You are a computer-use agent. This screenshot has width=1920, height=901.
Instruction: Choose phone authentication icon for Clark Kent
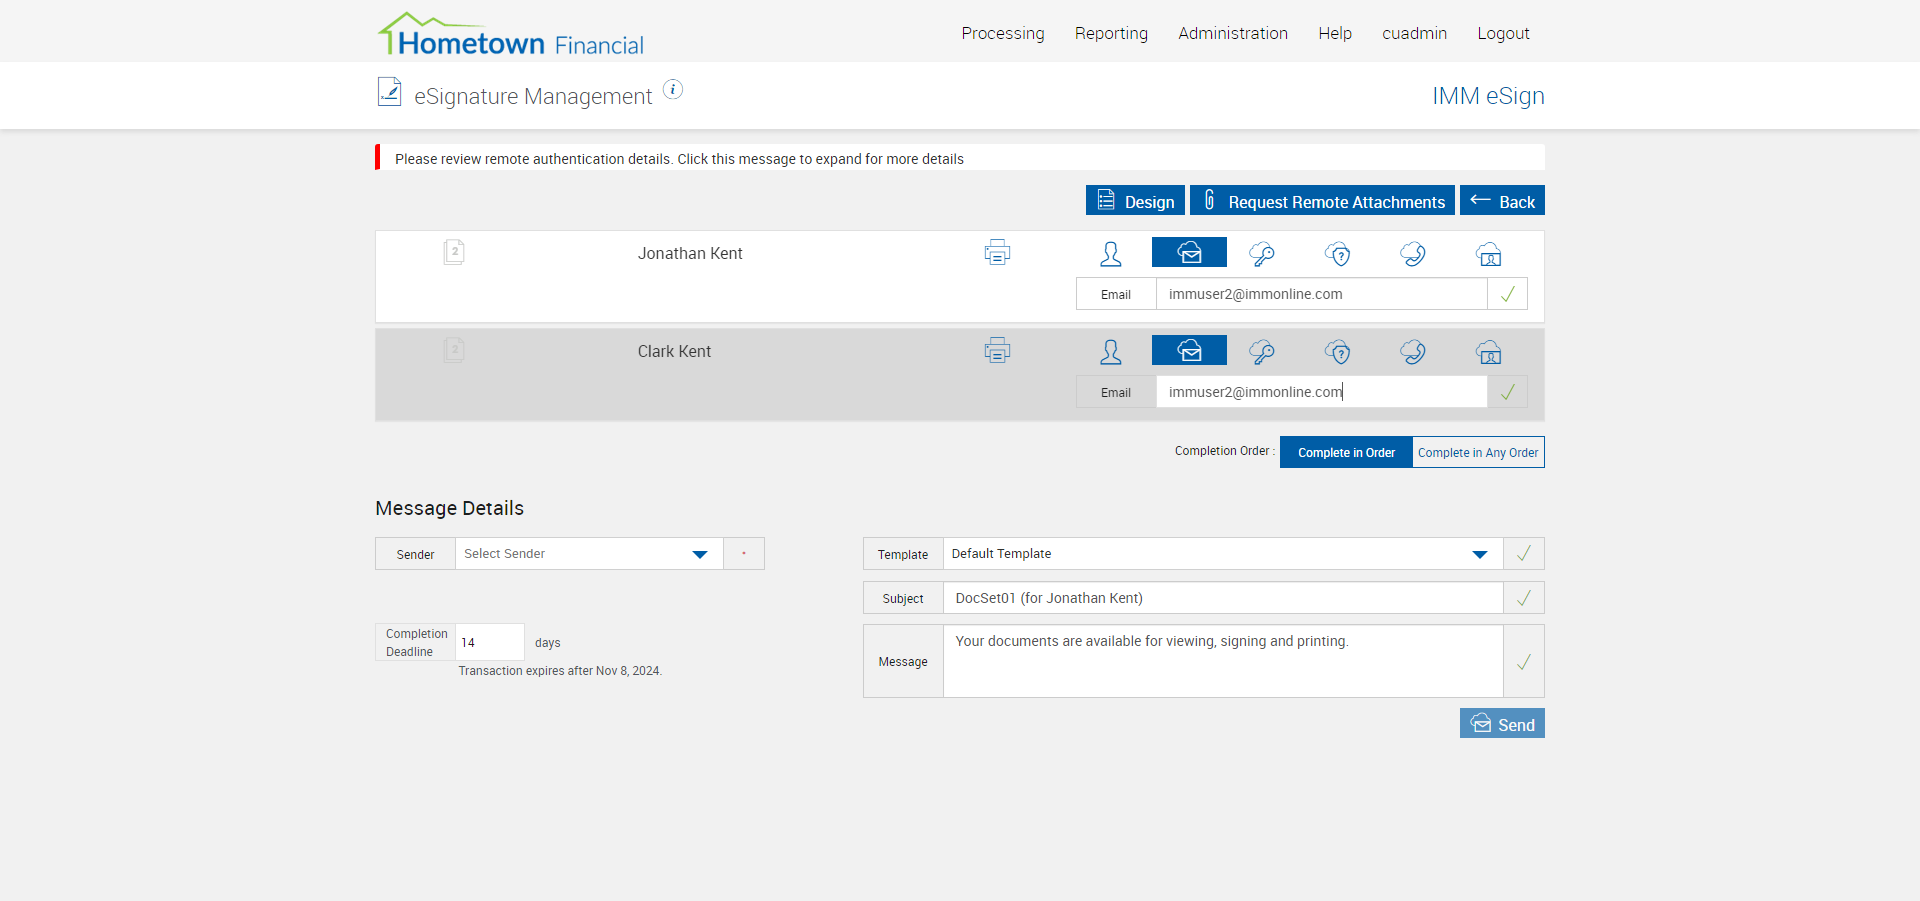pyautogui.click(x=1413, y=352)
